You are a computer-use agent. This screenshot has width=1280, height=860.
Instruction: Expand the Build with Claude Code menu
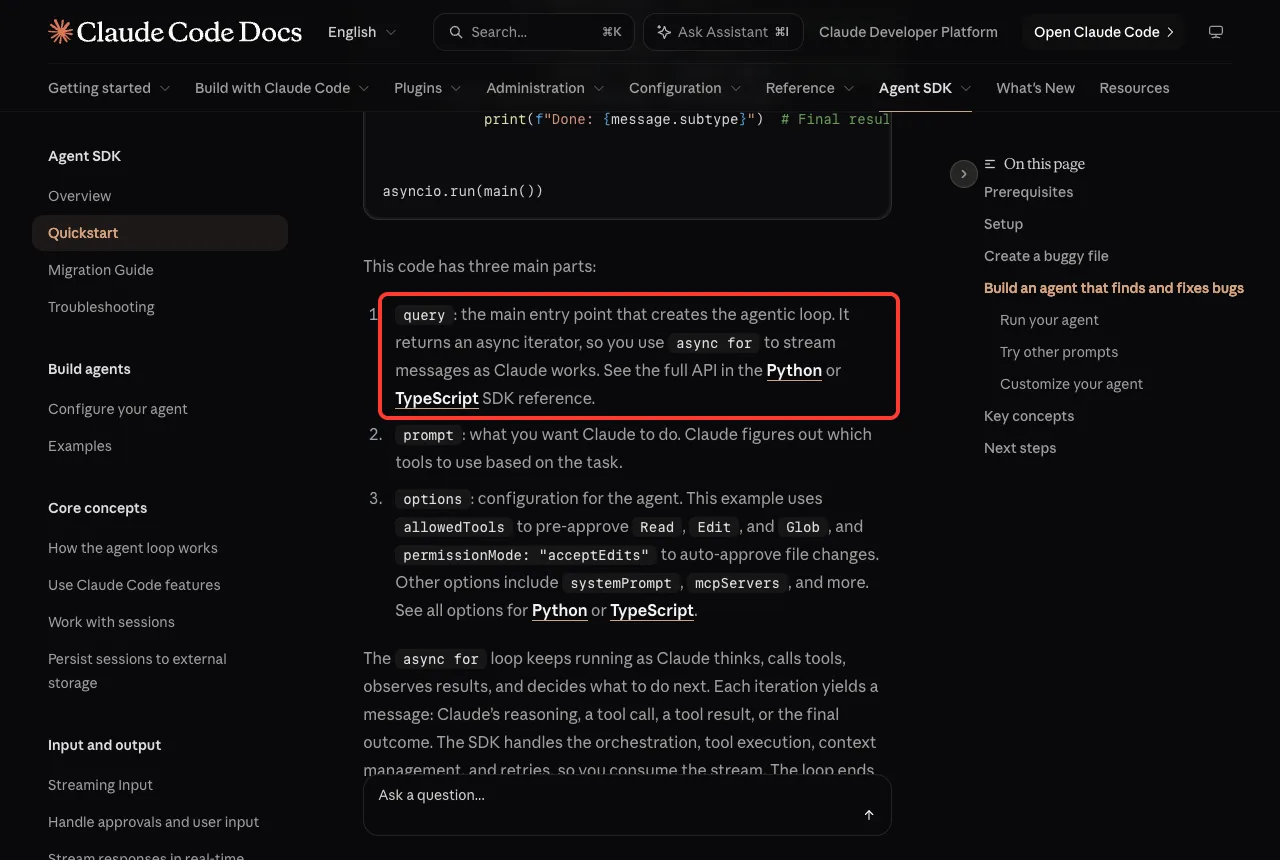(282, 88)
